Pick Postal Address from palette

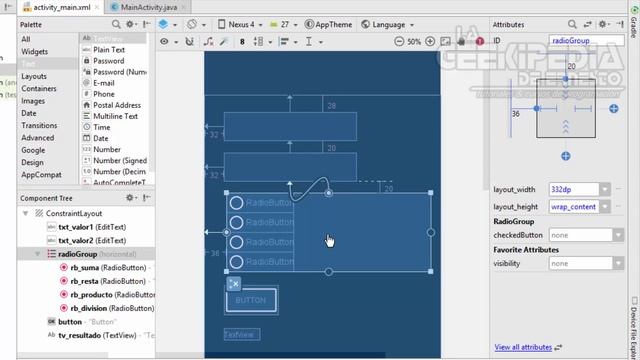coord(117,105)
